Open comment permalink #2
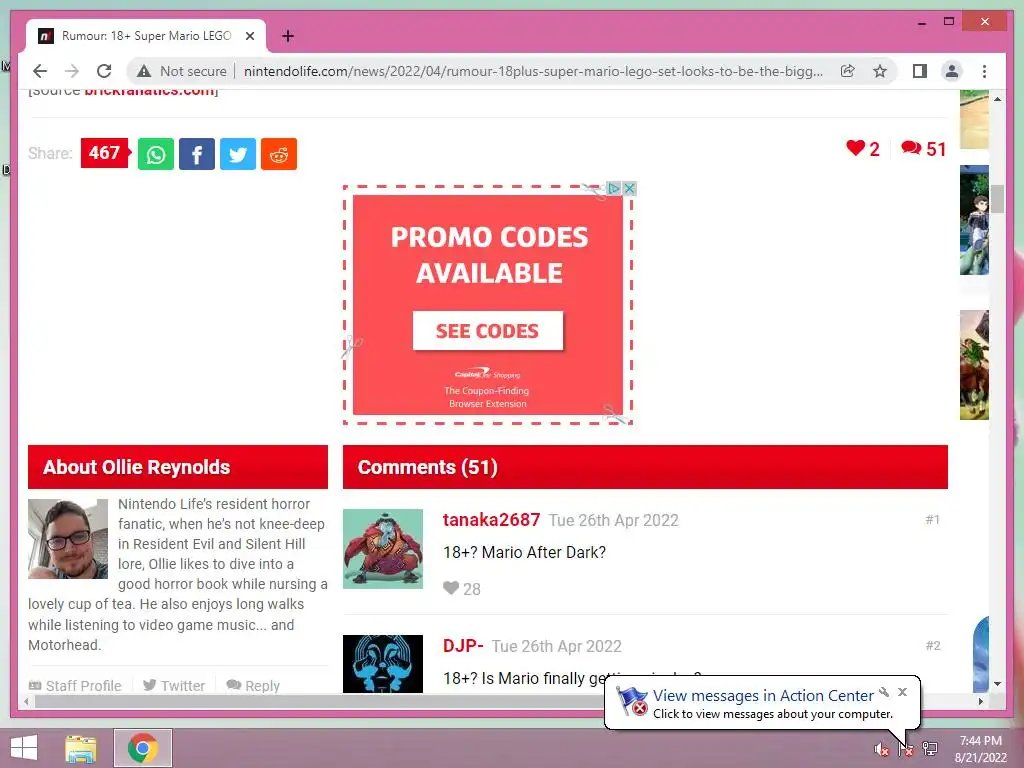This screenshot has width=1024, height=768. click(933, 646)
